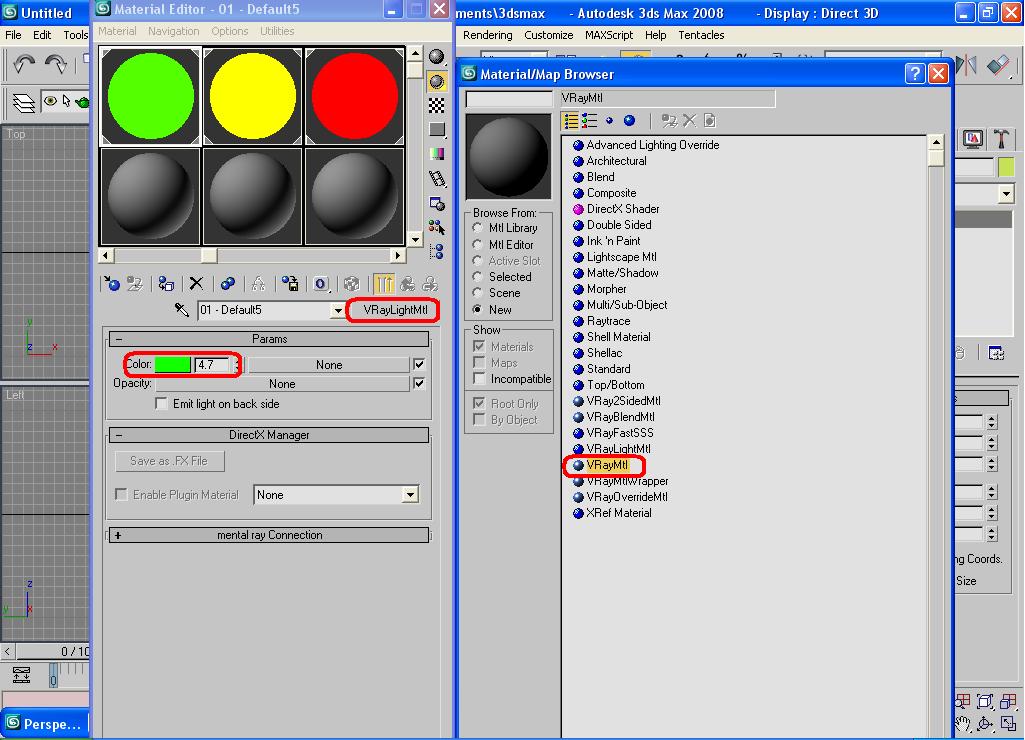Click the yellow-green object color swatch

(x=1006, y=167)
